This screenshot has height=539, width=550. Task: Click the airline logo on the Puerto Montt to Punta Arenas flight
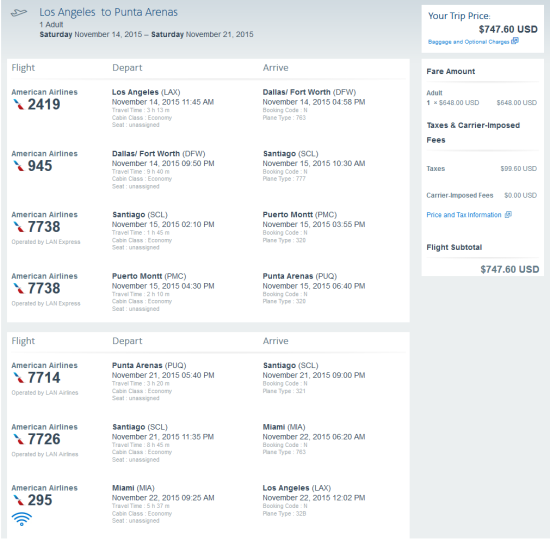pos(19,288)
